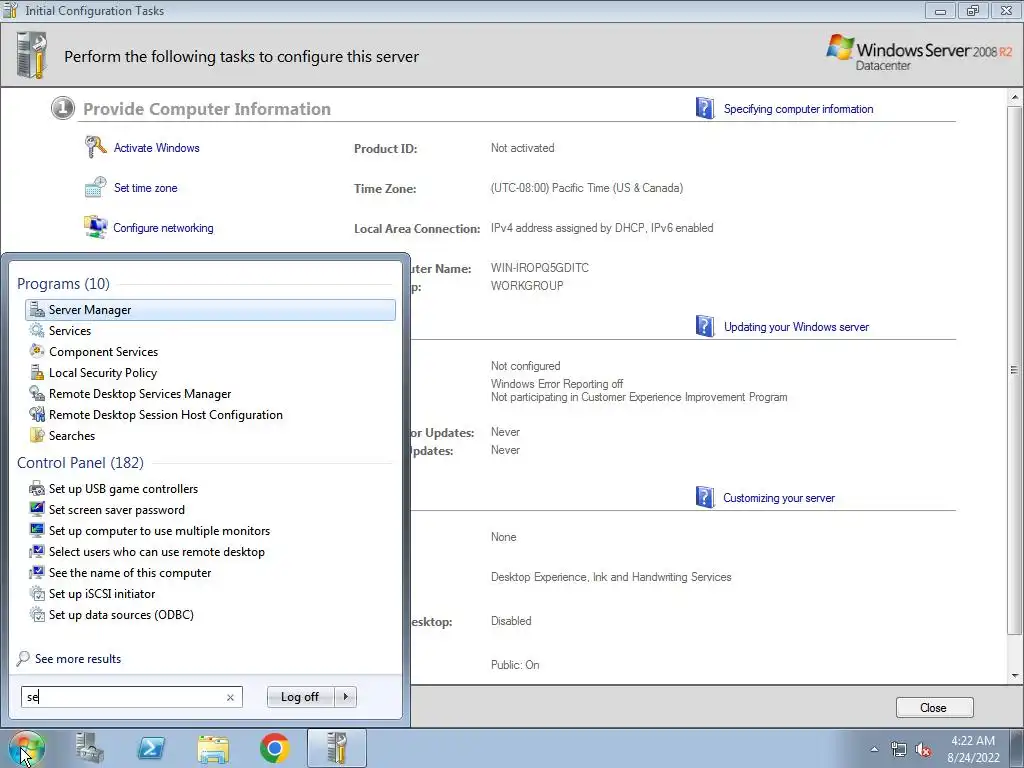Click the muted volume tray icon
The height and width of the screenshot is (768, 1024).
923,749
